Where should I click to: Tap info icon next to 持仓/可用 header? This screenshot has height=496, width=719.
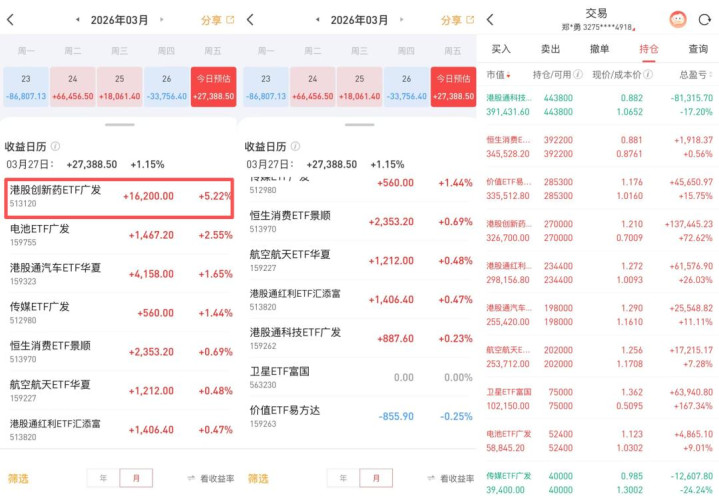point(578,74)
